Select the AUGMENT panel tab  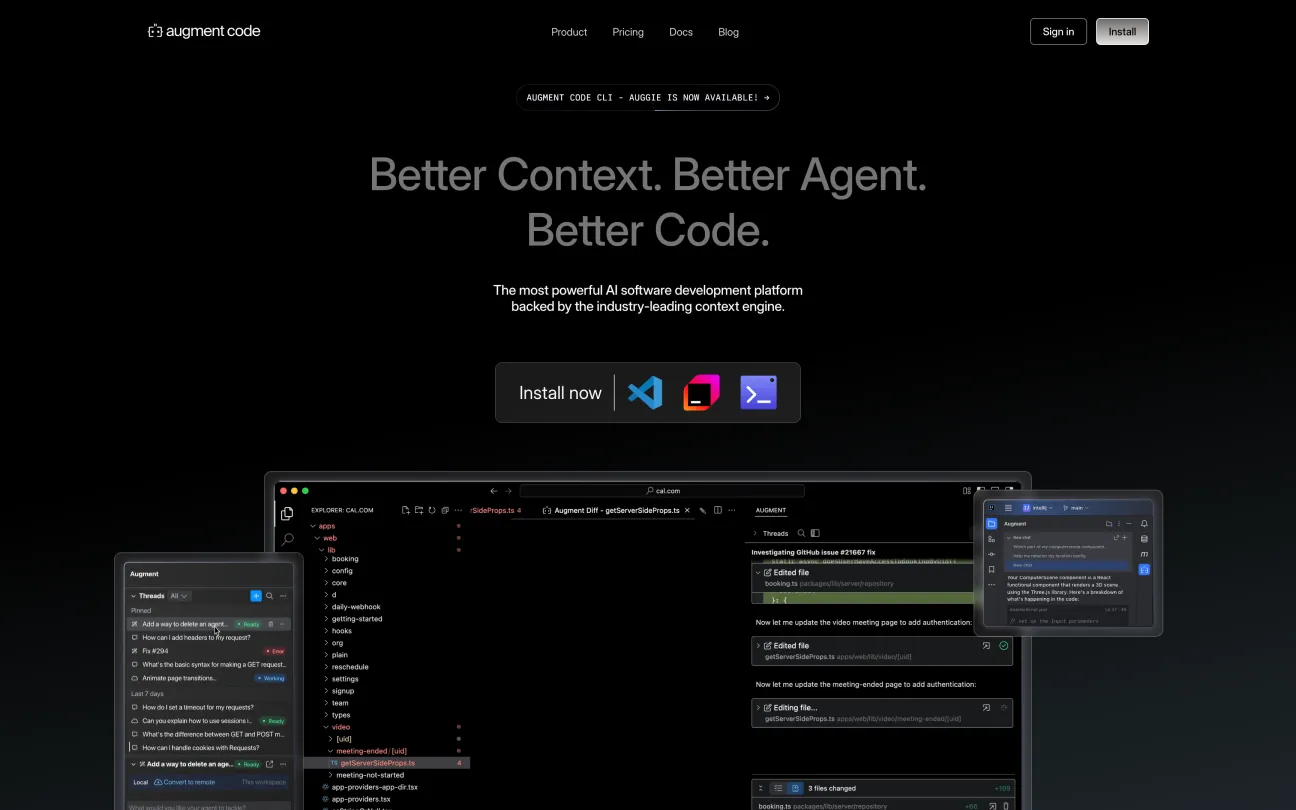tap(771, 510)
